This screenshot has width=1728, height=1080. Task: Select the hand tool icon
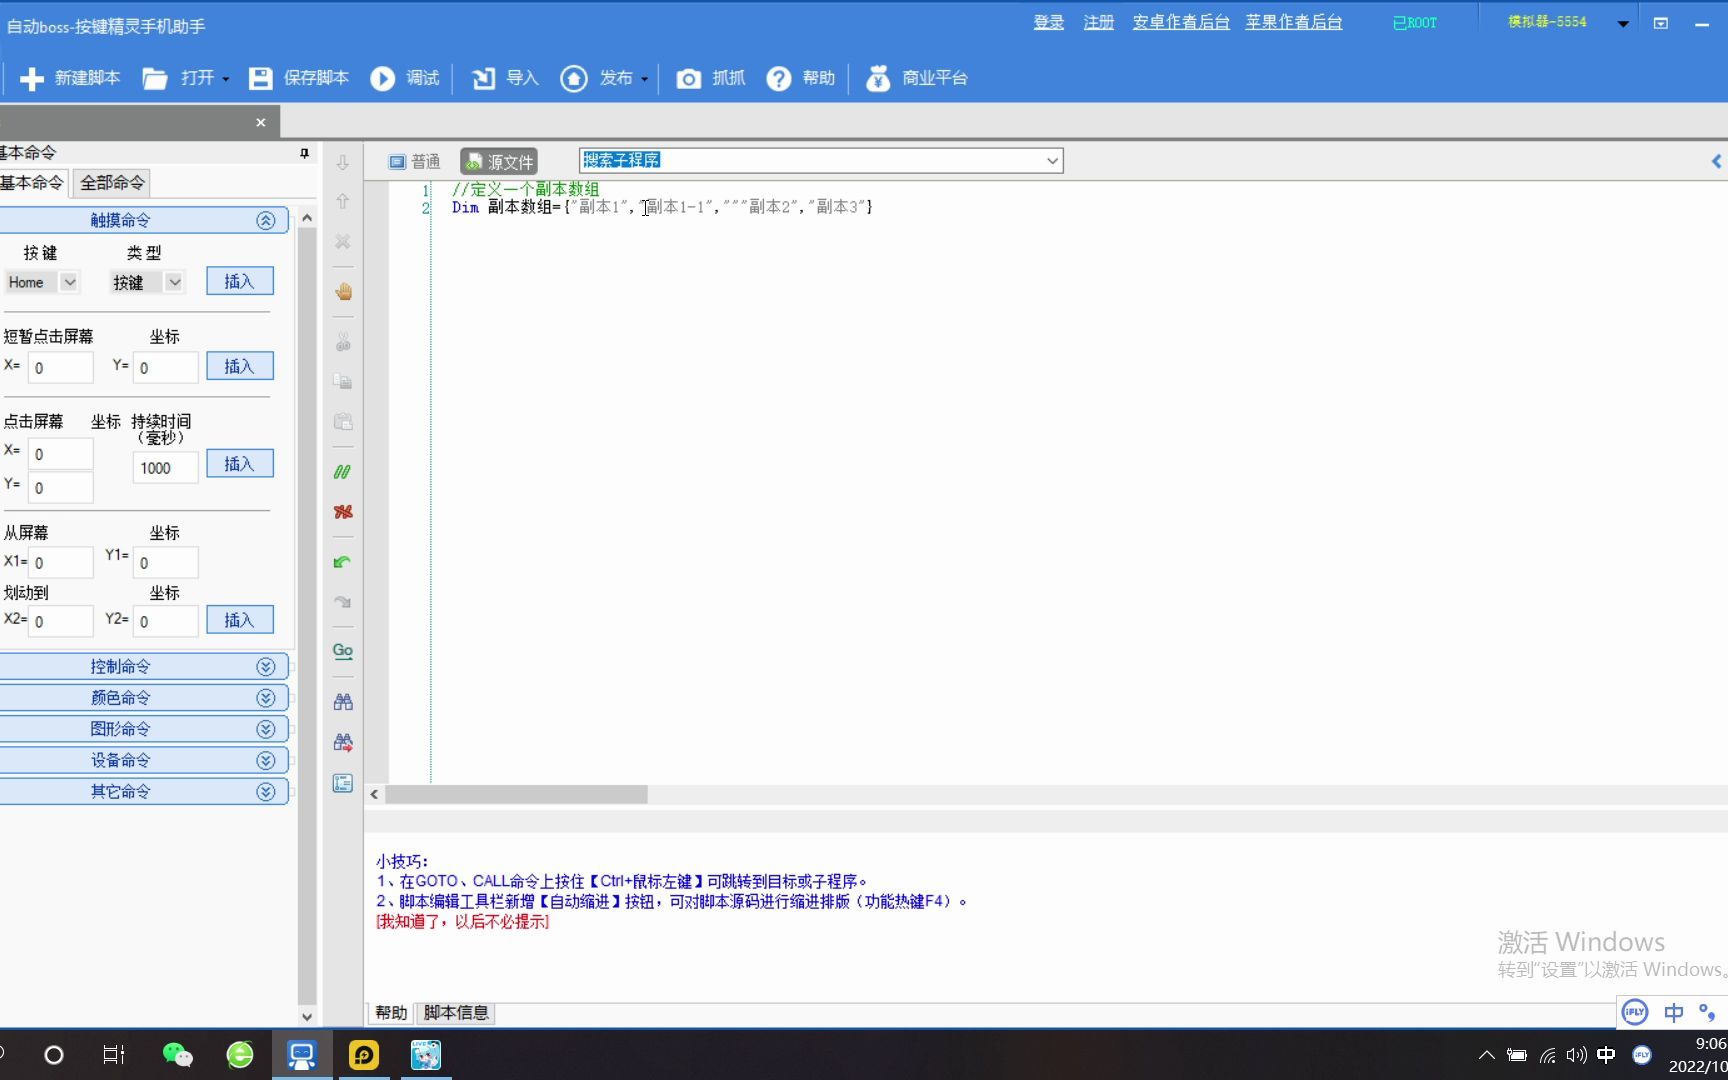343,291
